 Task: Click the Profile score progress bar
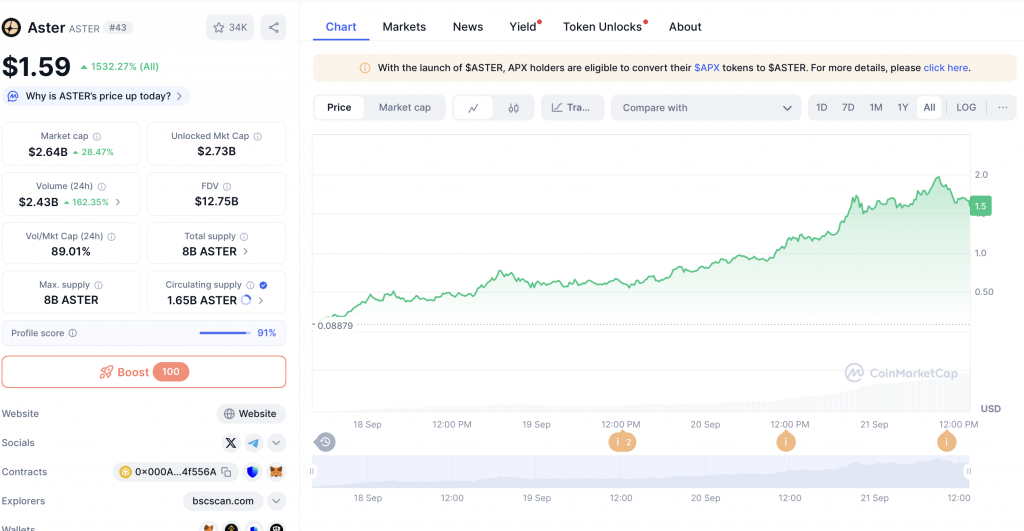[225, 333]
